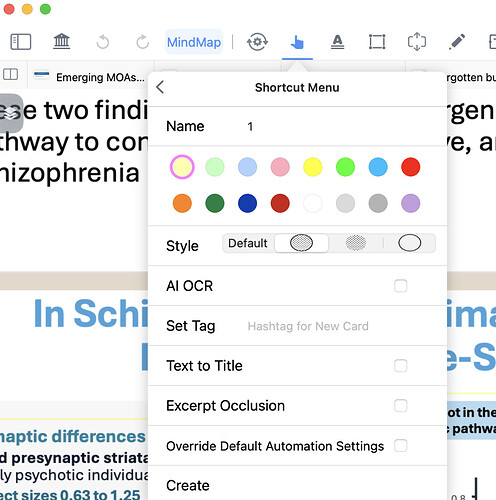This screenshot has height=500, width=496.
Task: Tick the Excerpt Occlusion checkbox
Action: [400, 406]
